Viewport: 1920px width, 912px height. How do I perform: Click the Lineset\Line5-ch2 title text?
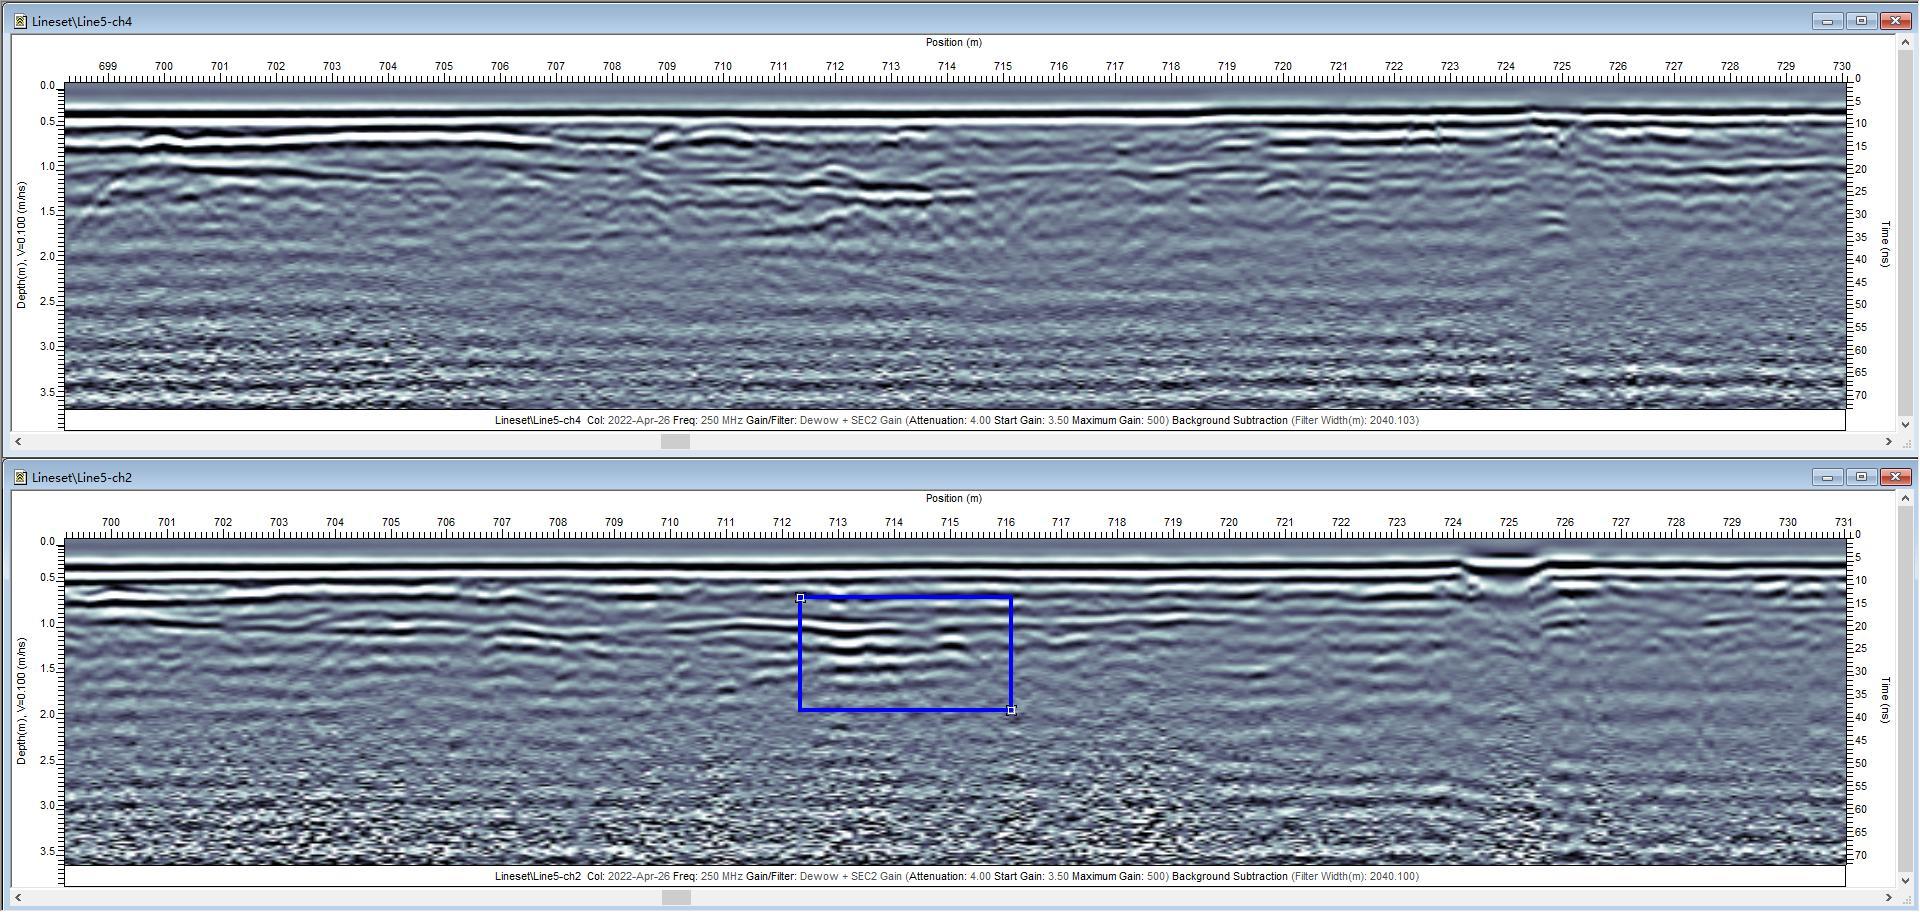pyautogui.click(x=82, y=477)
